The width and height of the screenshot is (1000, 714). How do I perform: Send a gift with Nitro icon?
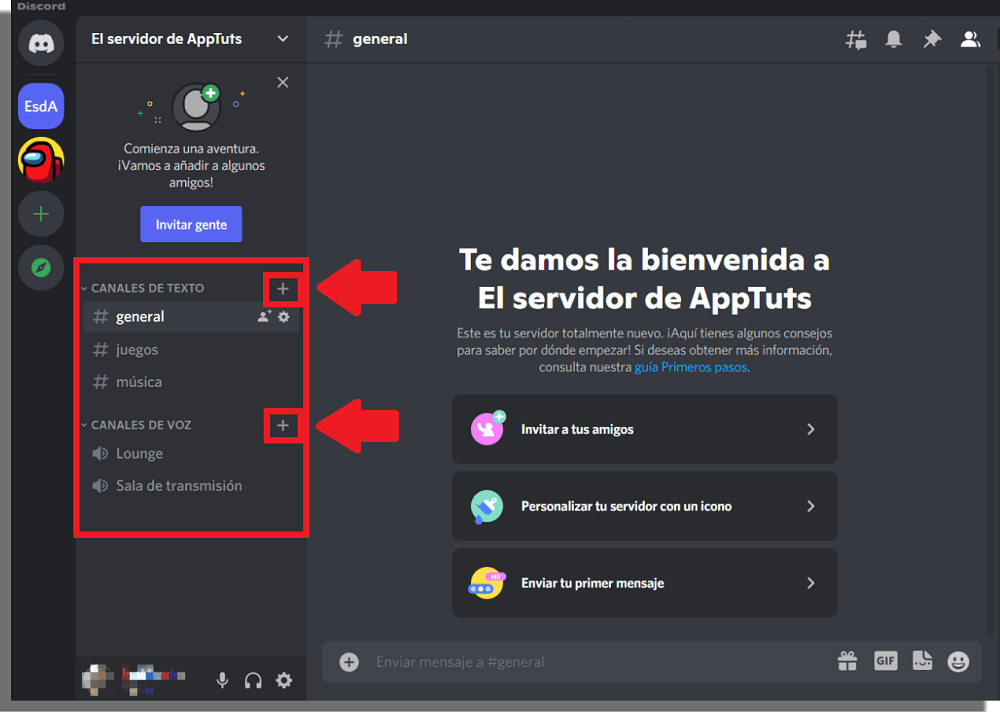point(847,661)
